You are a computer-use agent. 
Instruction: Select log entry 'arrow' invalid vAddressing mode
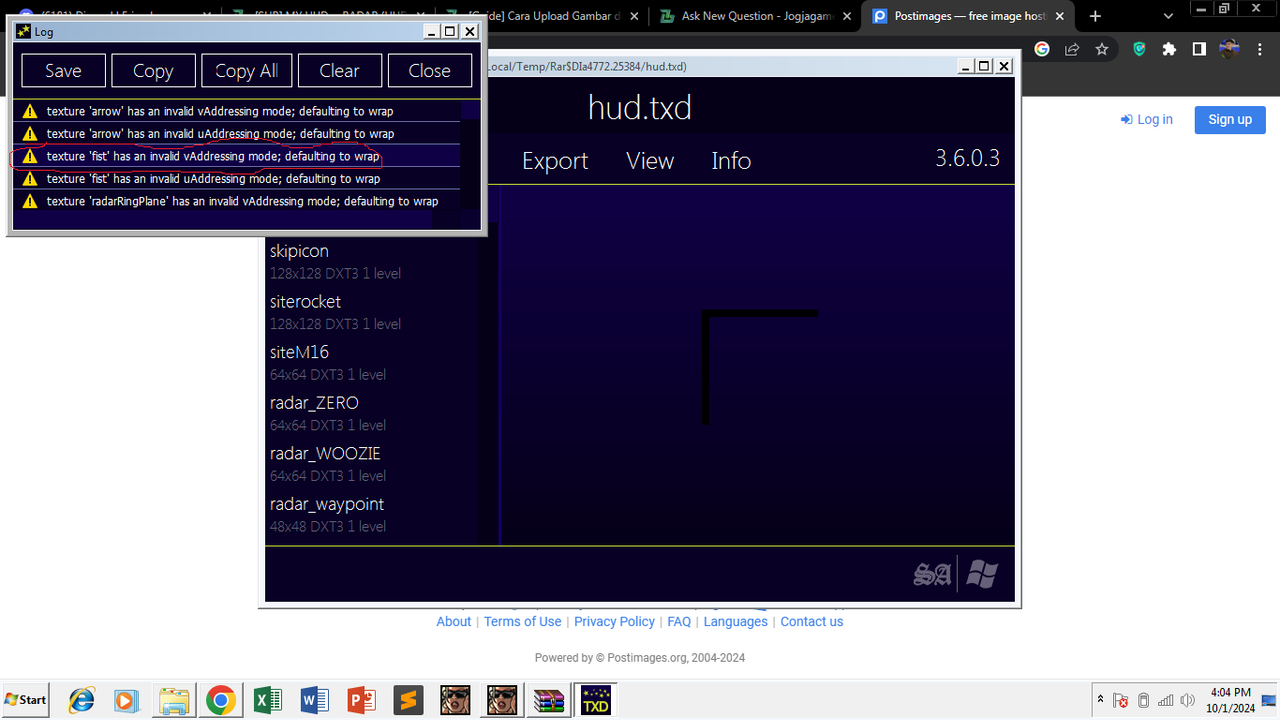point(237,111)
